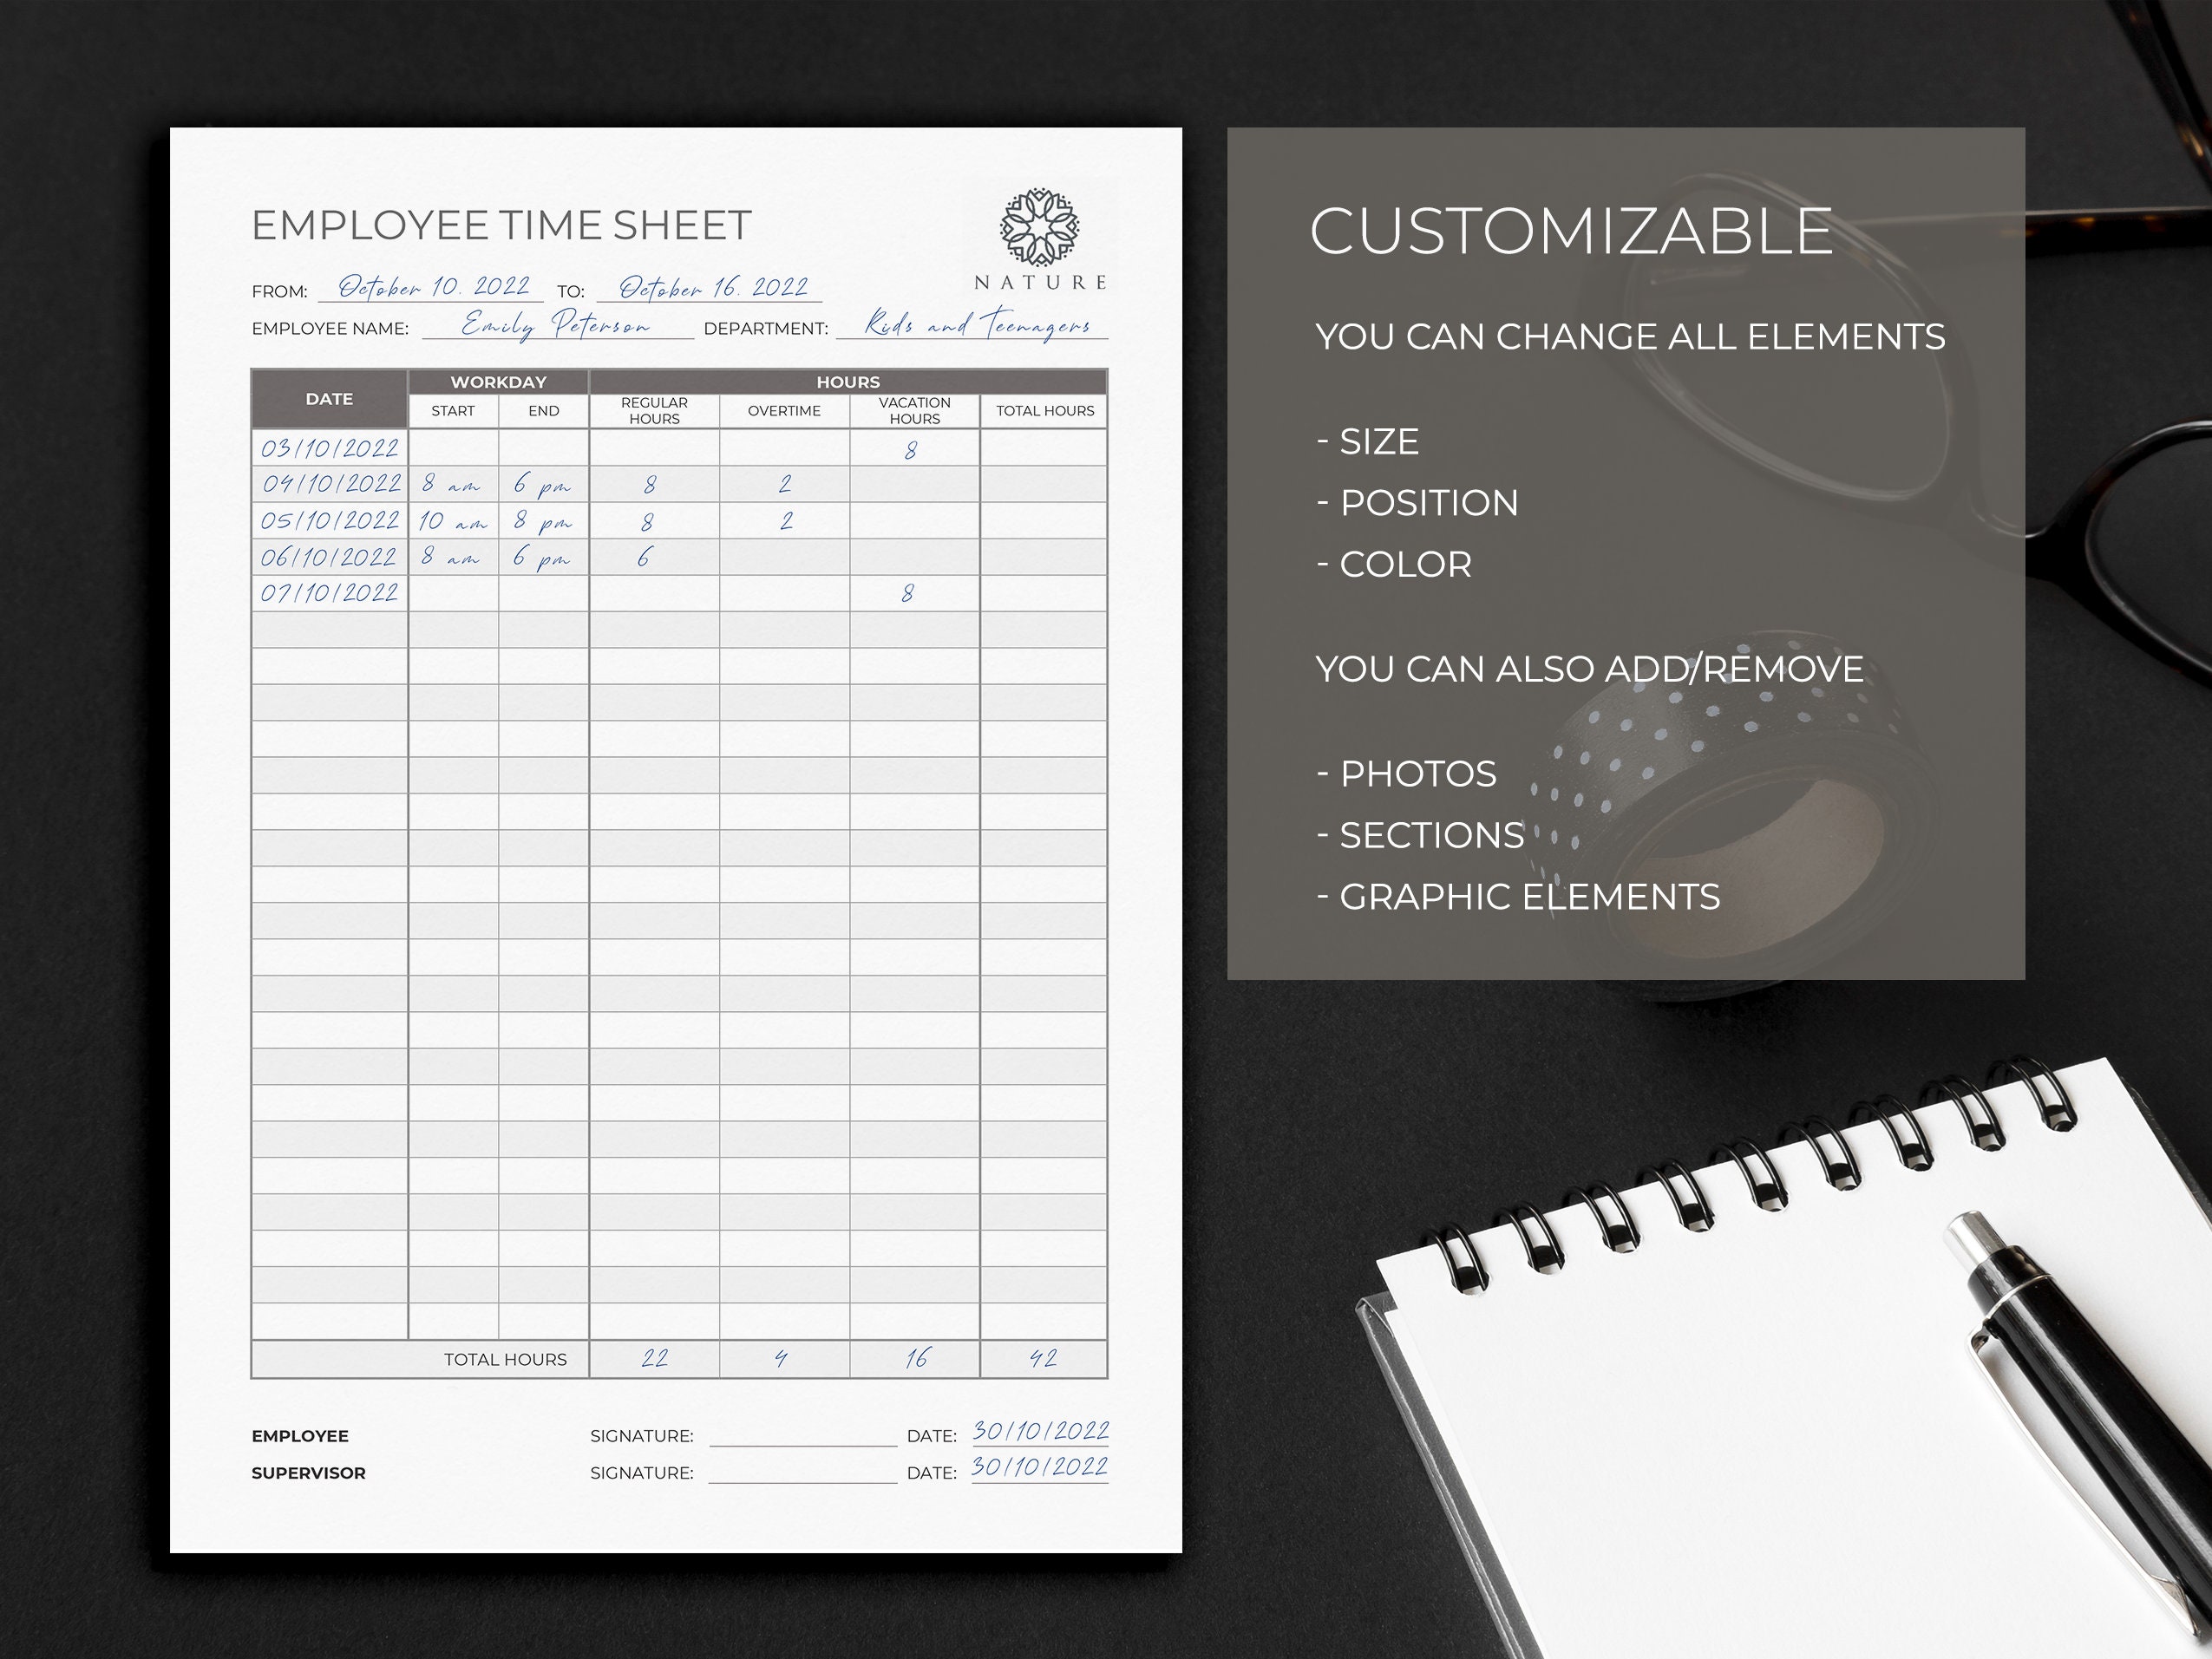Click the '- POSITION' list item

(x=1417, y=503)
